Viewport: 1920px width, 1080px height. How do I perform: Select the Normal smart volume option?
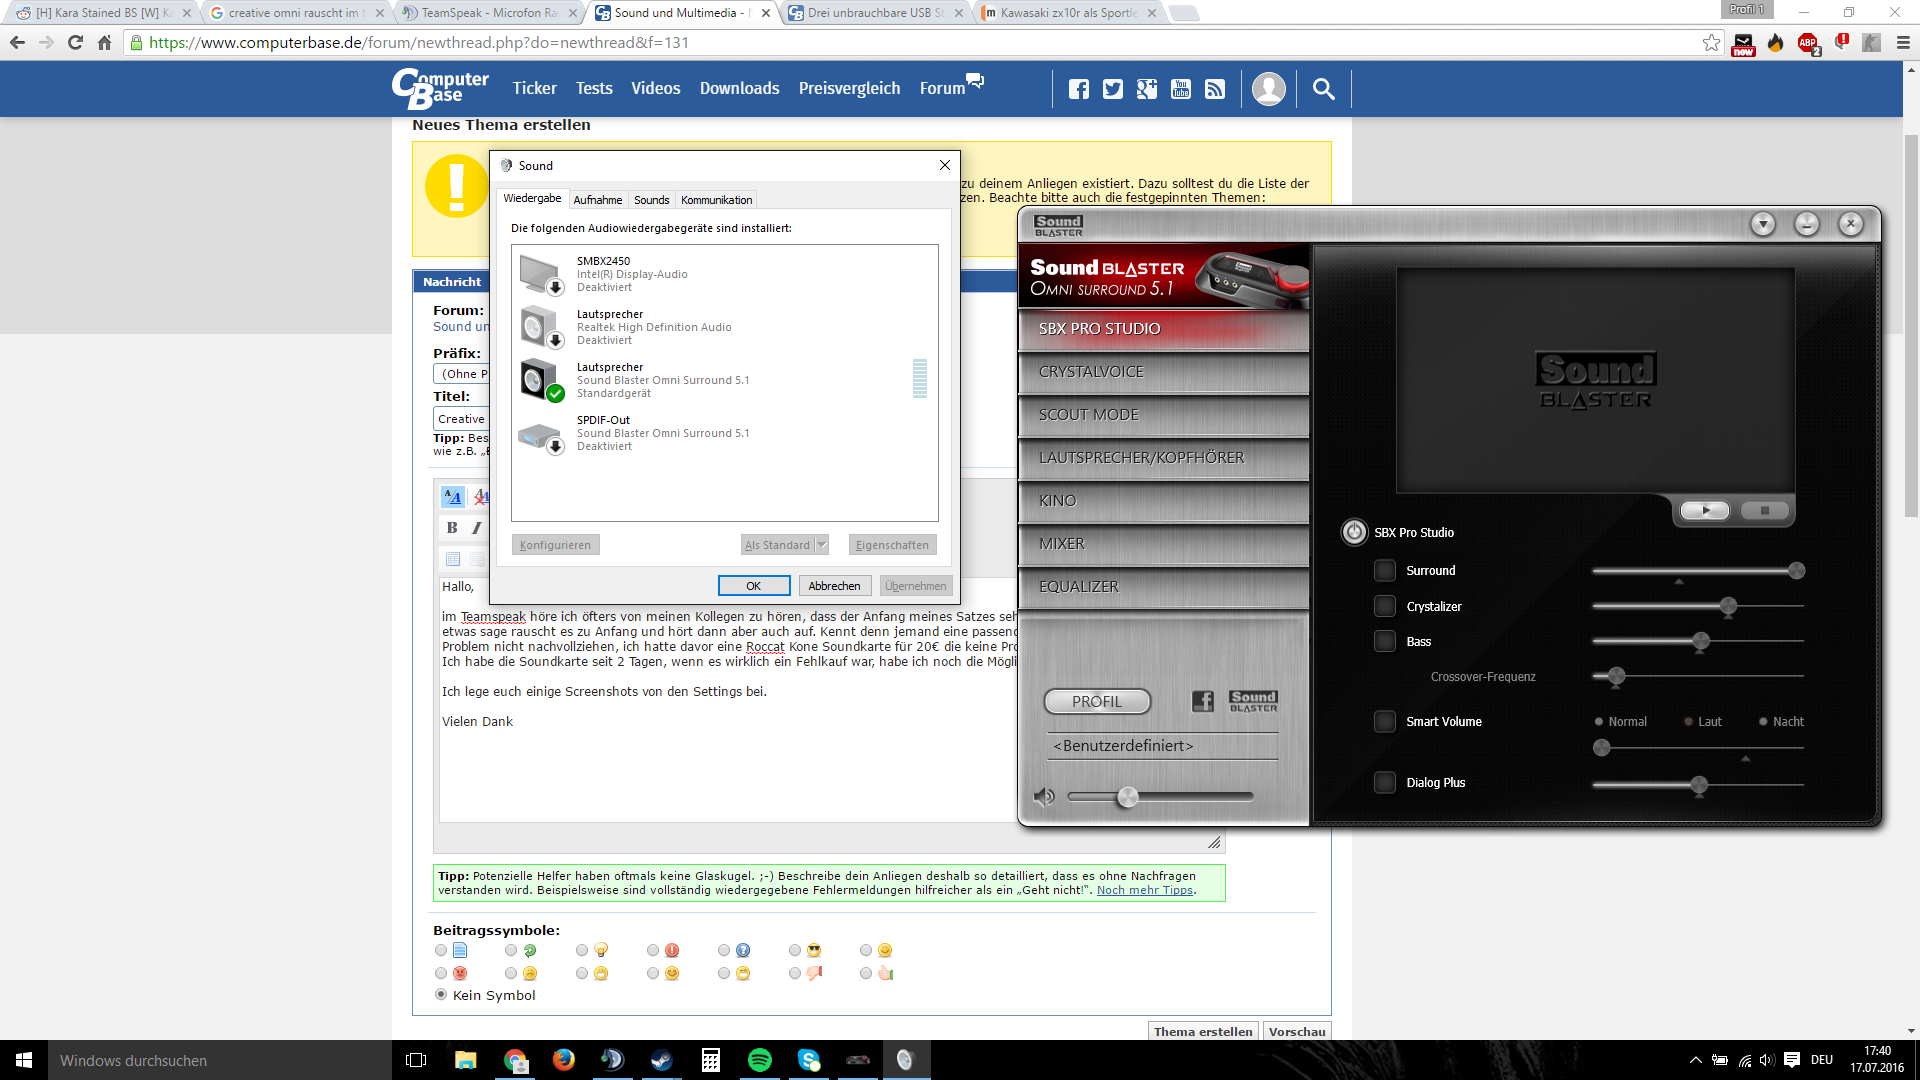1599,721
